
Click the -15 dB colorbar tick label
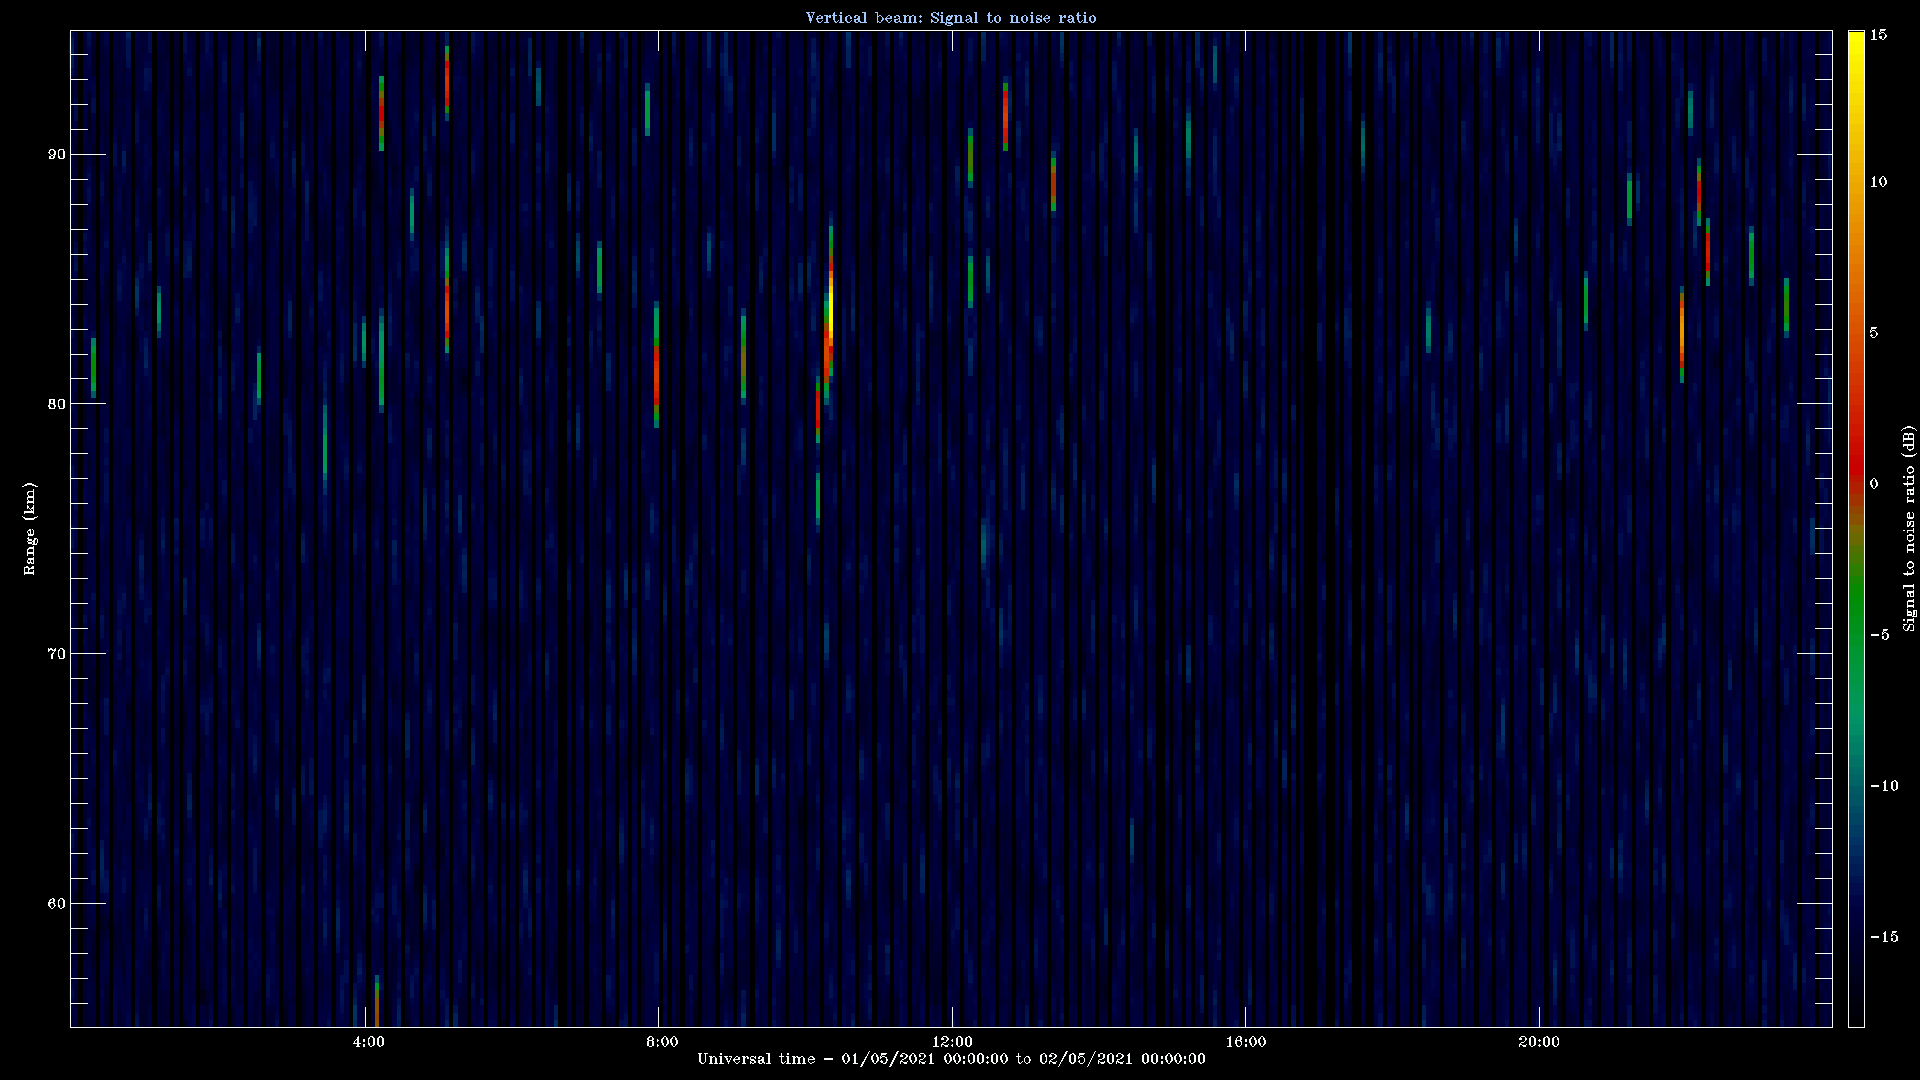[1883, 937]
